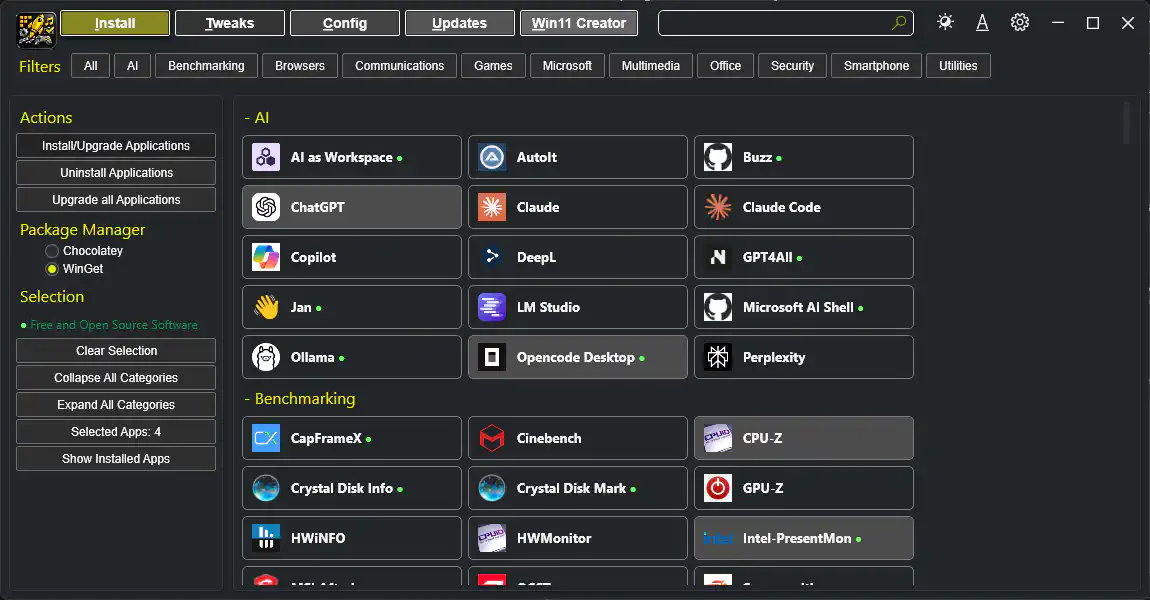Image resolution: width=1150 pixels, height=600 pixels.
Task: Collapse the AI category header
Action: pyautogui.click(x=257, y=117)
